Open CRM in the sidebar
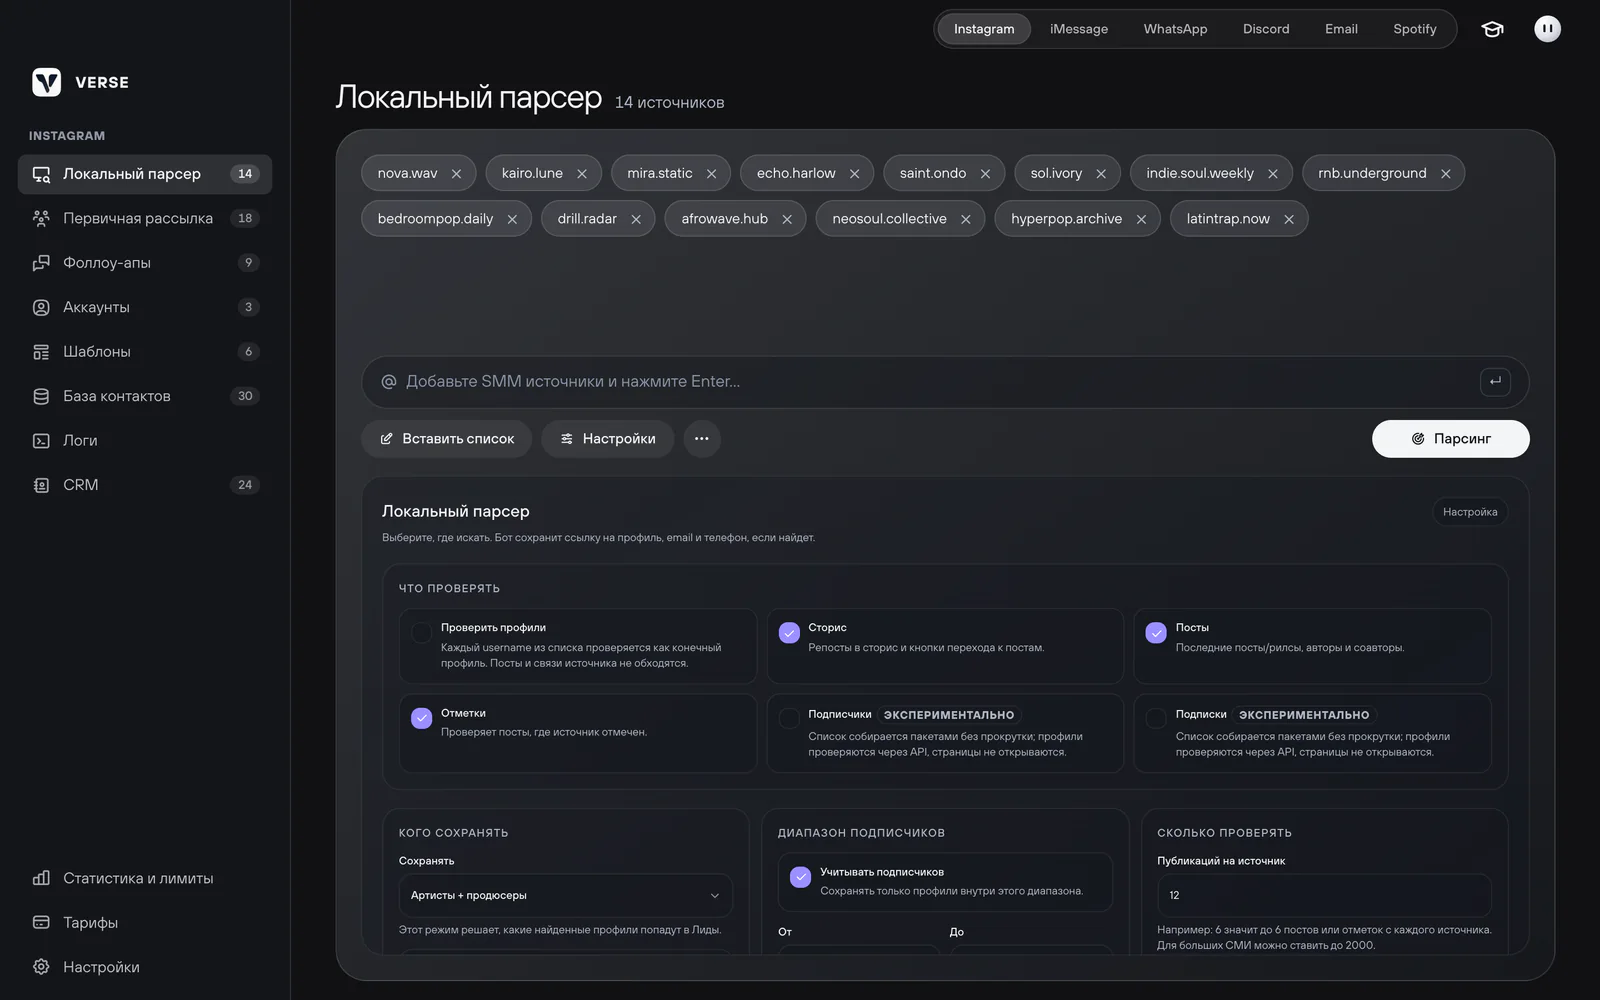1600x1000 pixels. pyautogui.click(x=145, y=485)
